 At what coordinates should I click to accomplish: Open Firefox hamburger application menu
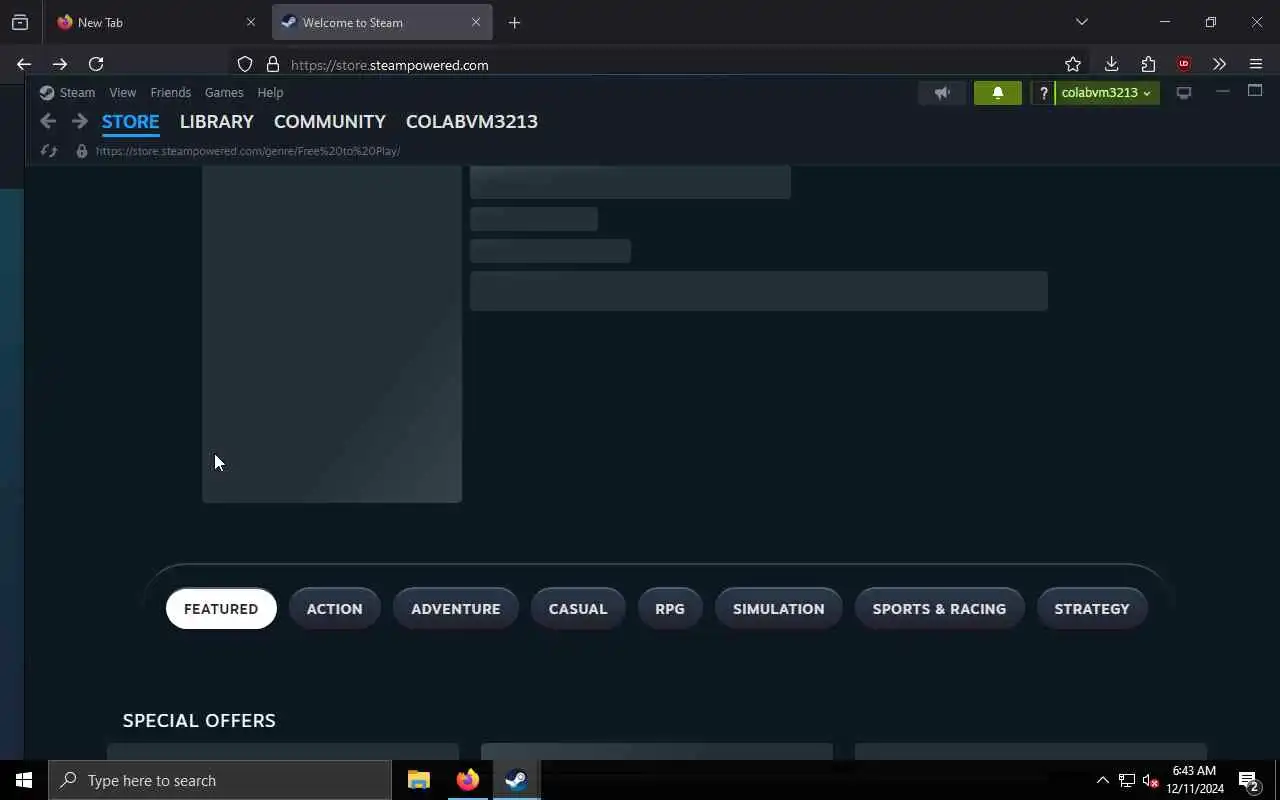click(x=1256, y=64)
